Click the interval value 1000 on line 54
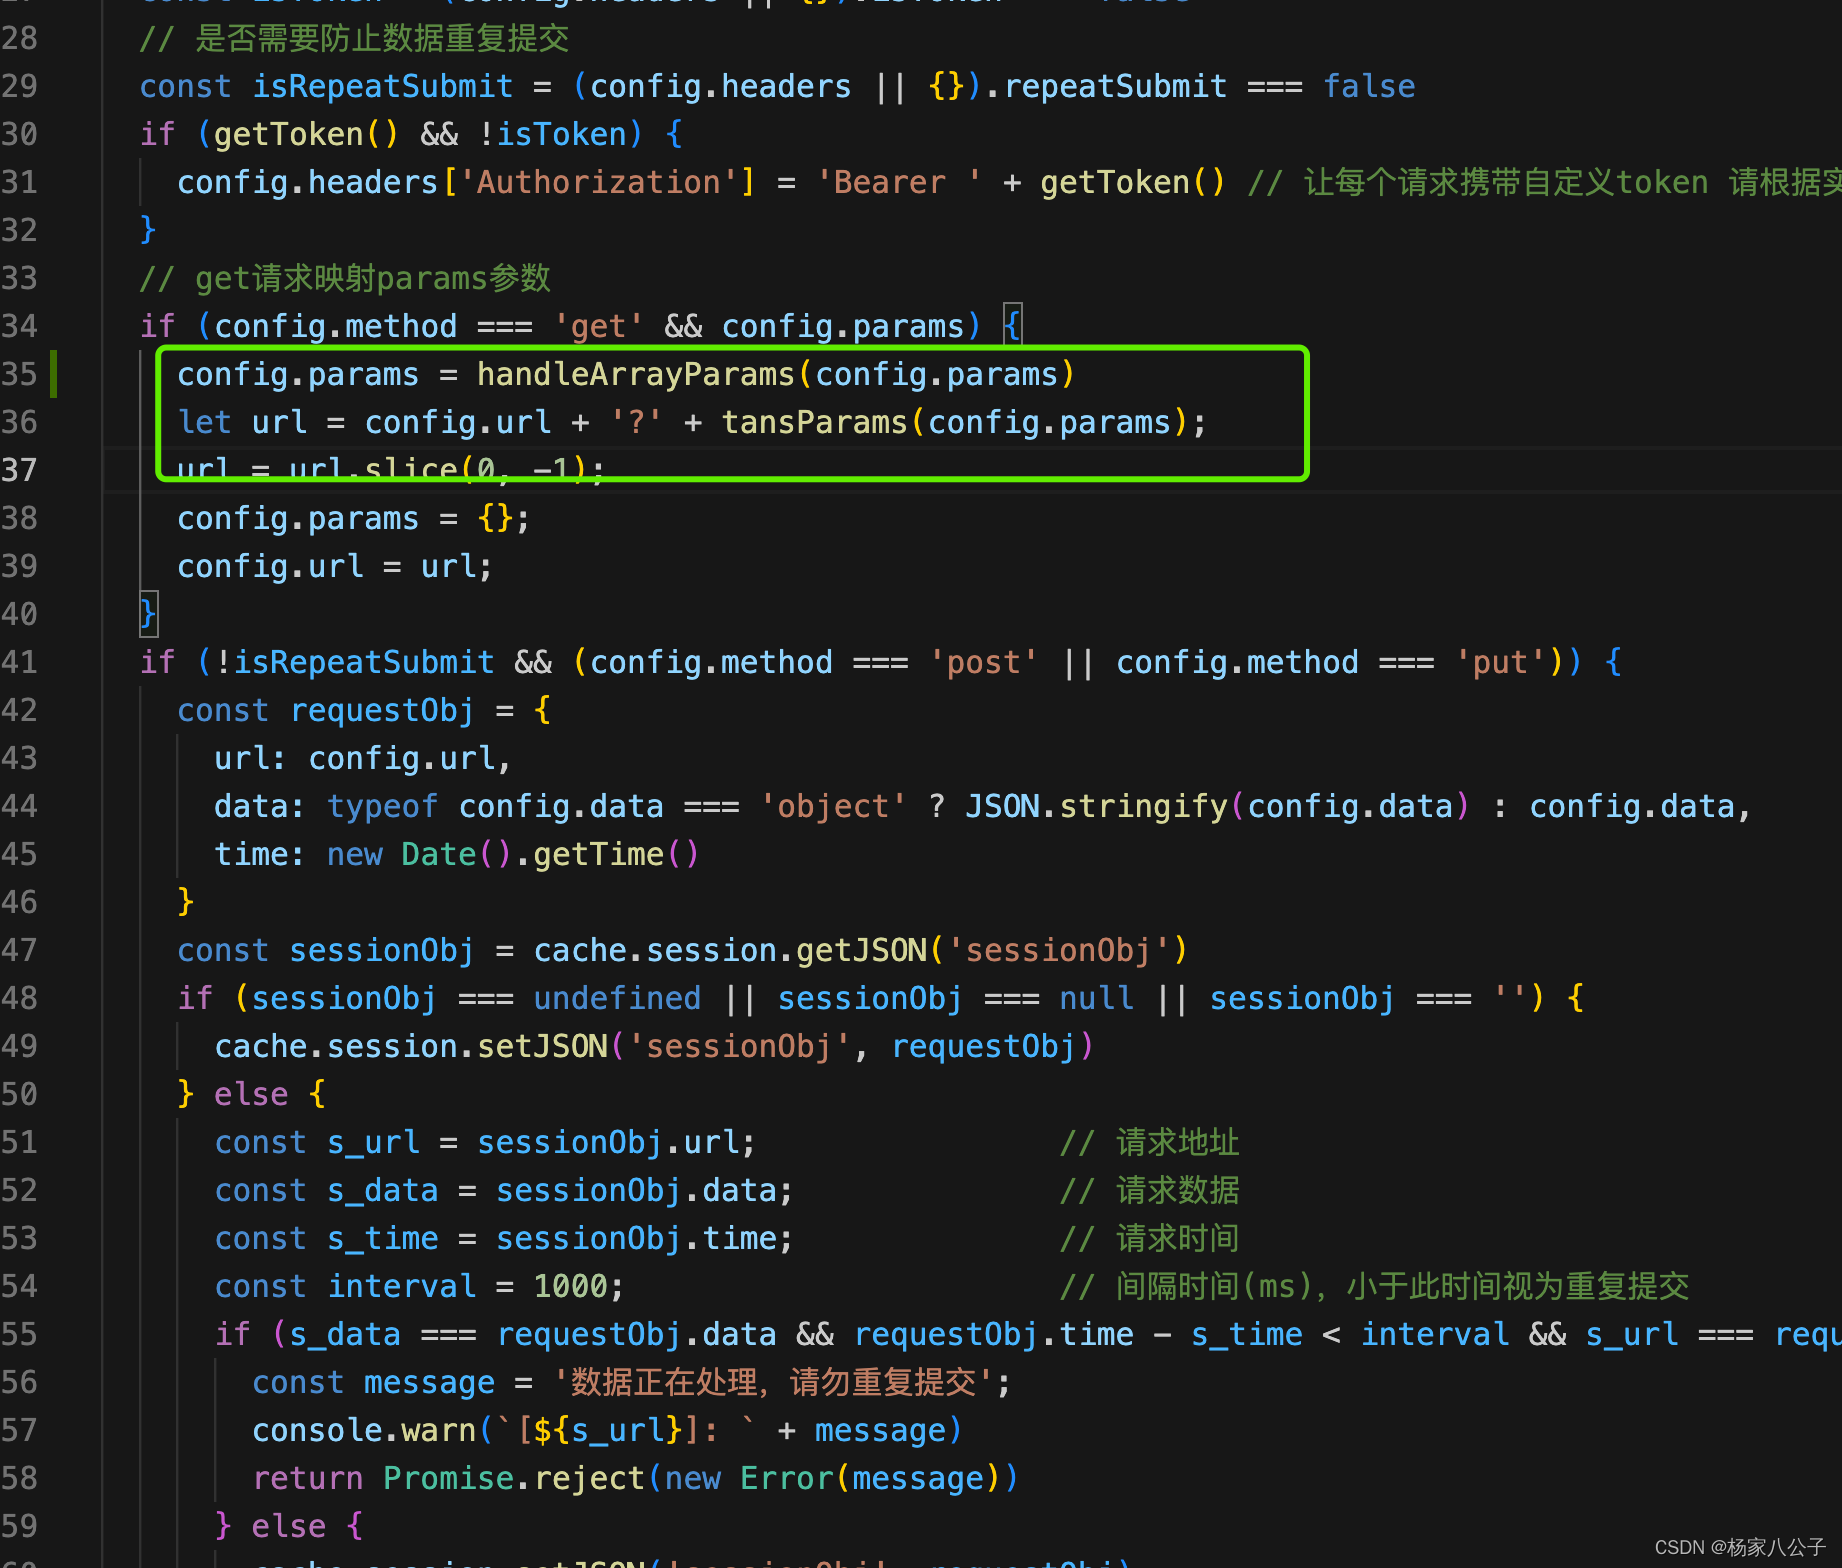This screenshot has width=1842, height=1568. (570, 1286)
